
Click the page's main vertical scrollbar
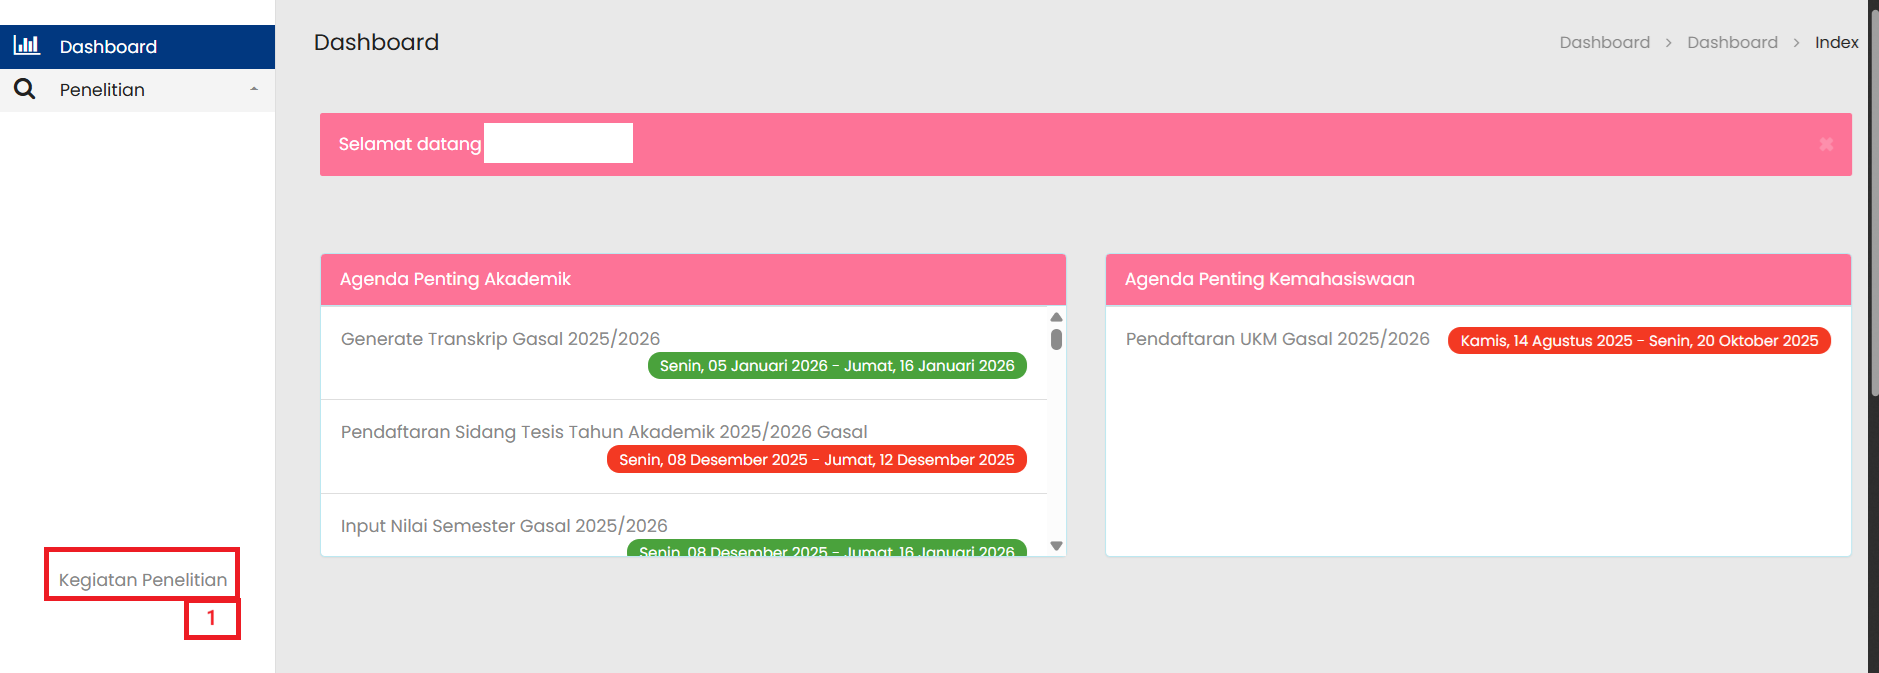coord(1873,200)
